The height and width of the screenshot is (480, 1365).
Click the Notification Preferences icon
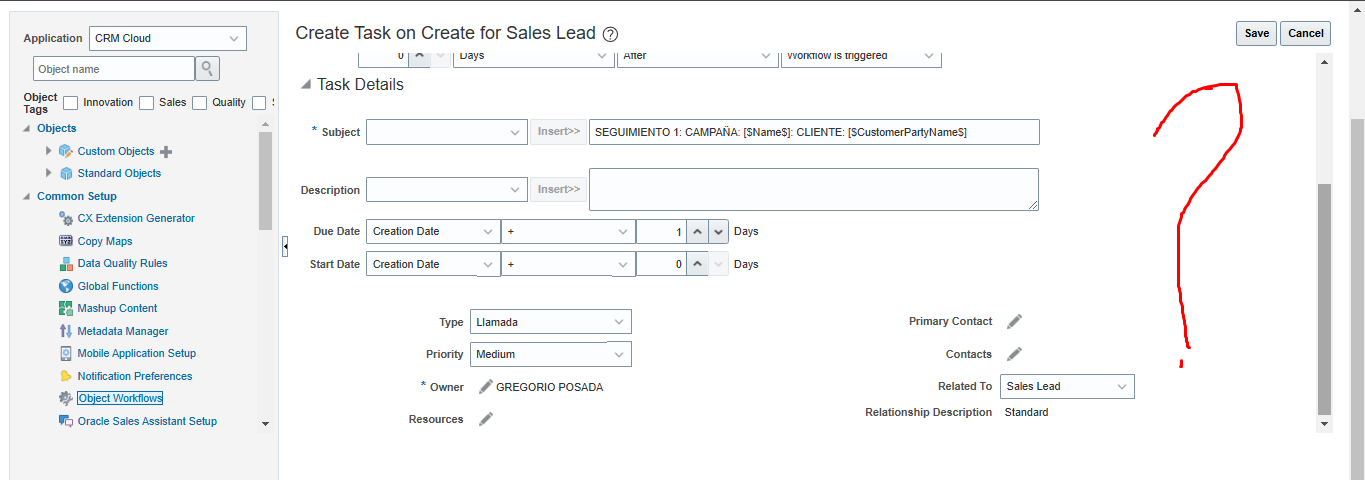66,376
